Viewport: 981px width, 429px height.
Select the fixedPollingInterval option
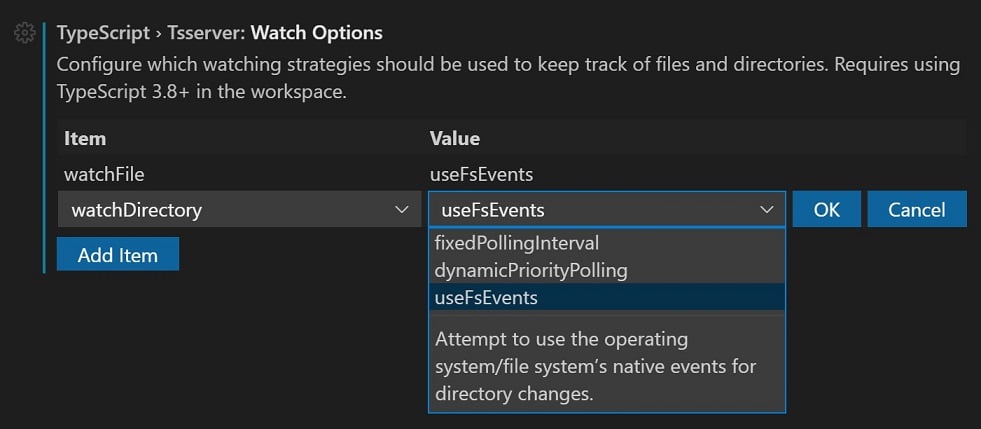pyautogui.click(x=516, y=243)
